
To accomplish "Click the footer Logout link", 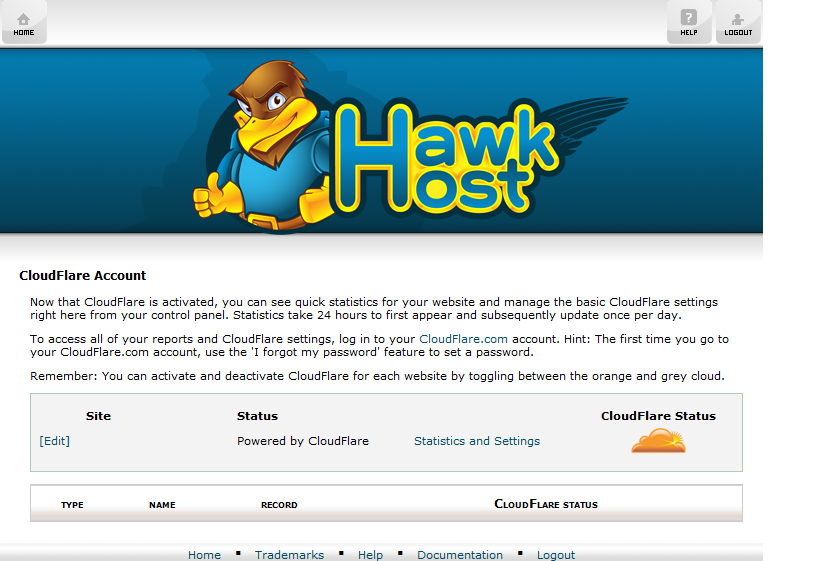I will pos(556,555).
